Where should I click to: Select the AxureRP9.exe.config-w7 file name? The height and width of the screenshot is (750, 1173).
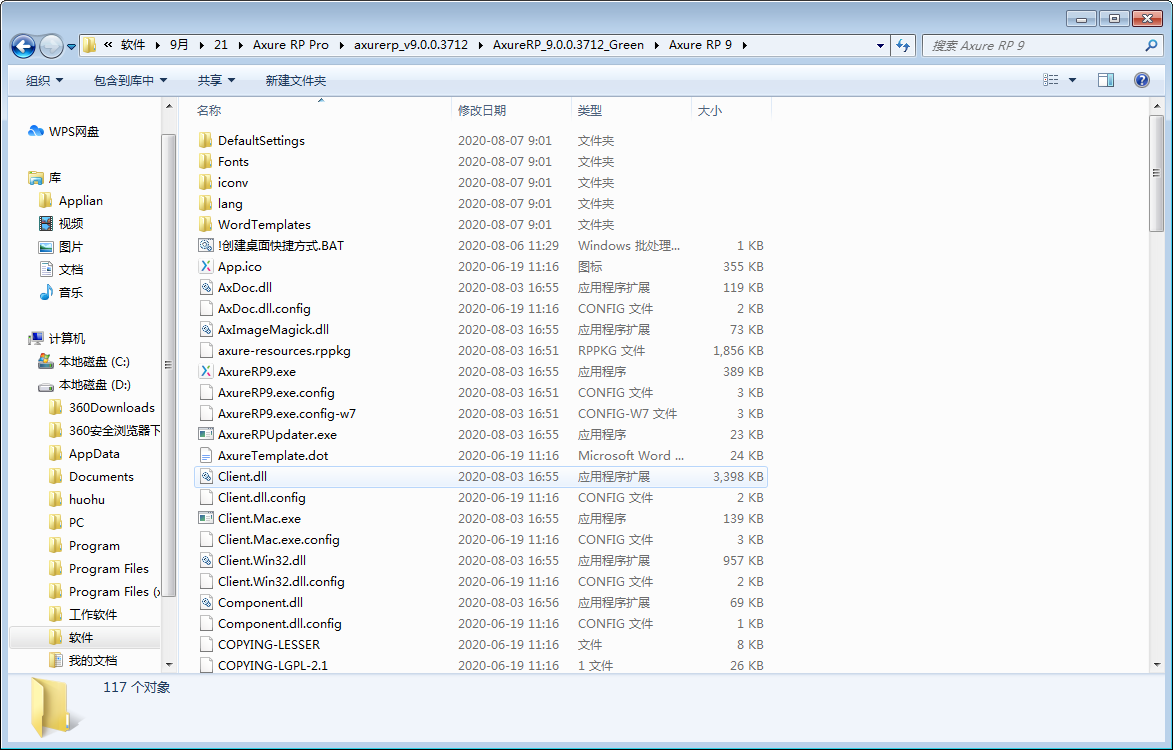(x=287, y=414)
